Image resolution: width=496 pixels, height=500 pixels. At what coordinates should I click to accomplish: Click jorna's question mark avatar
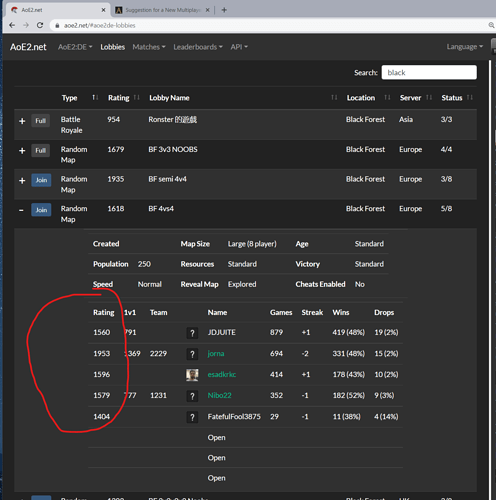pyautogui.click(x=192, y=354)
